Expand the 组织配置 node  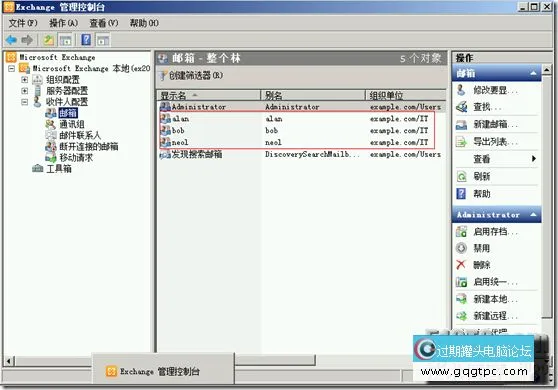[25, 79]
